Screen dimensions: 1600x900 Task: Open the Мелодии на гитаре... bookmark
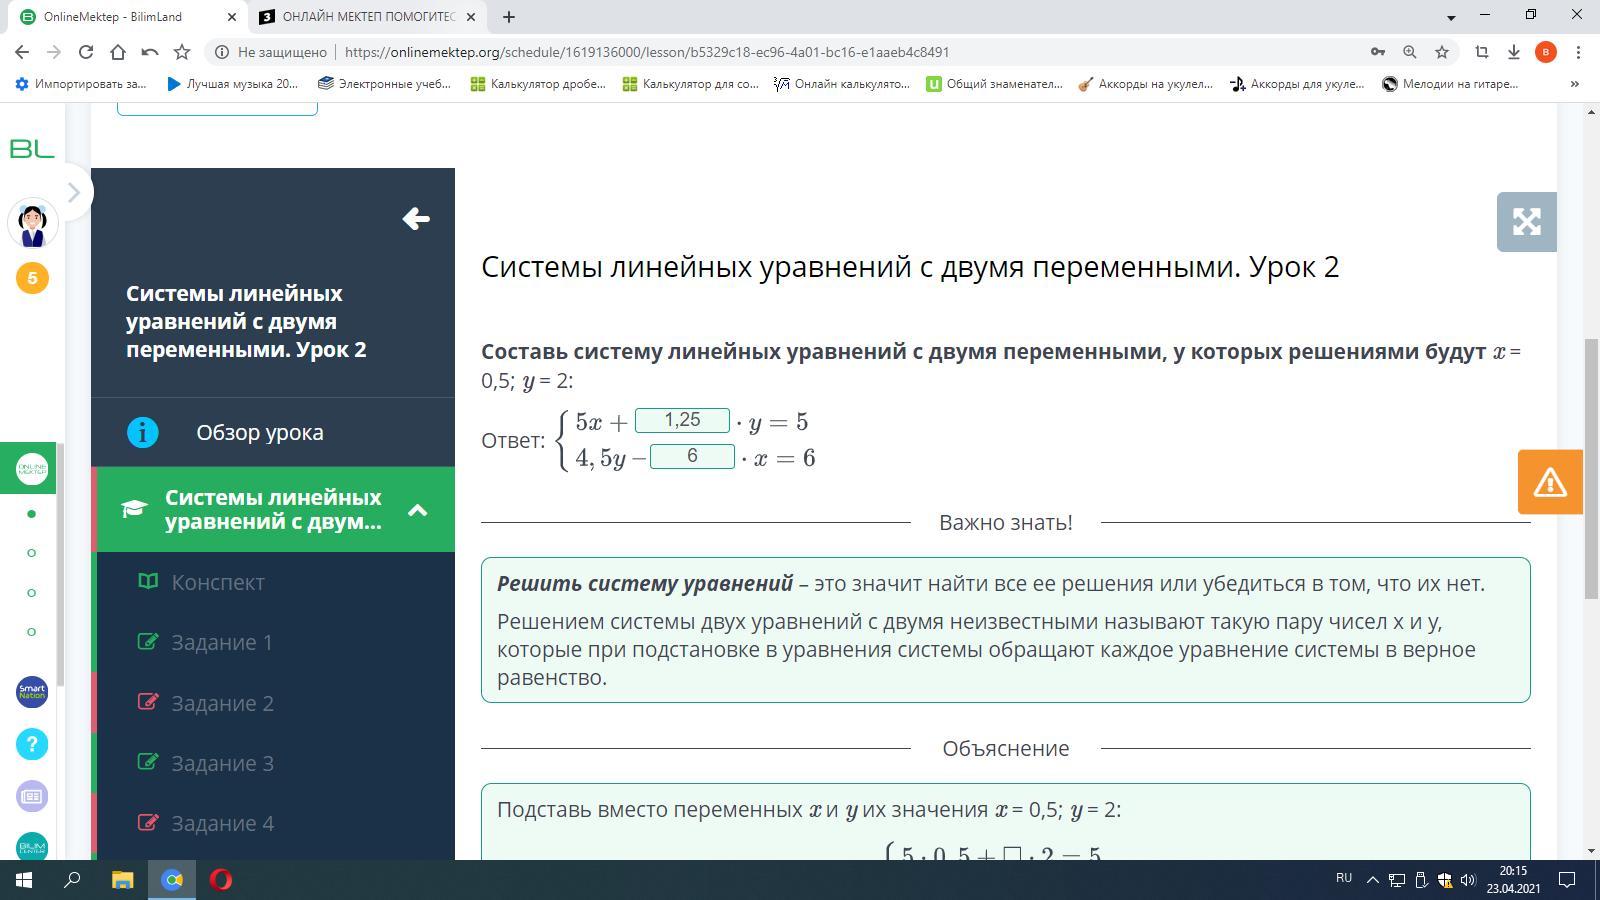click(x=1450, y=84)
